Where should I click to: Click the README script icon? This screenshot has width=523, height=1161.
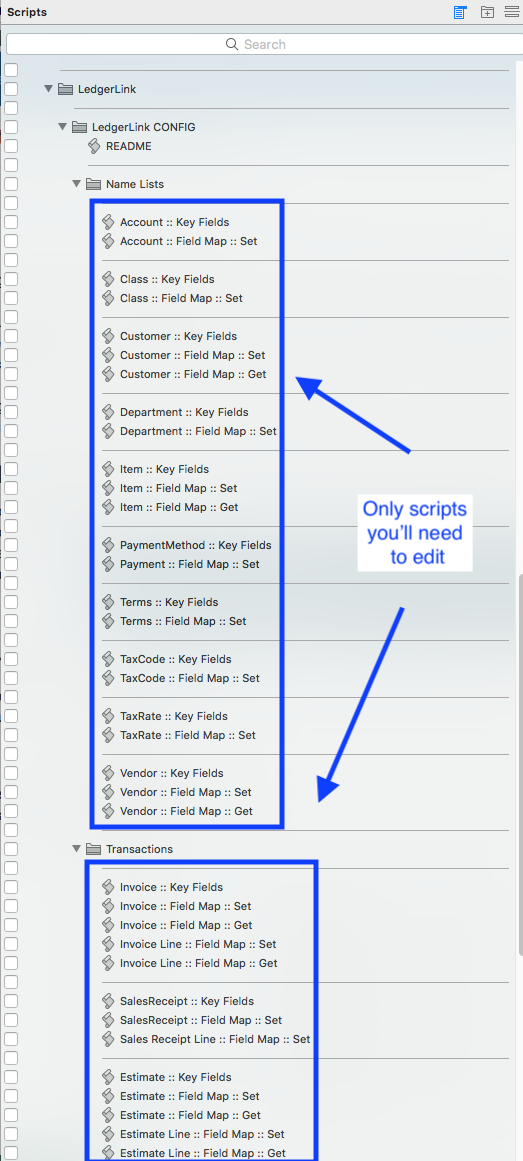(95, 146)
